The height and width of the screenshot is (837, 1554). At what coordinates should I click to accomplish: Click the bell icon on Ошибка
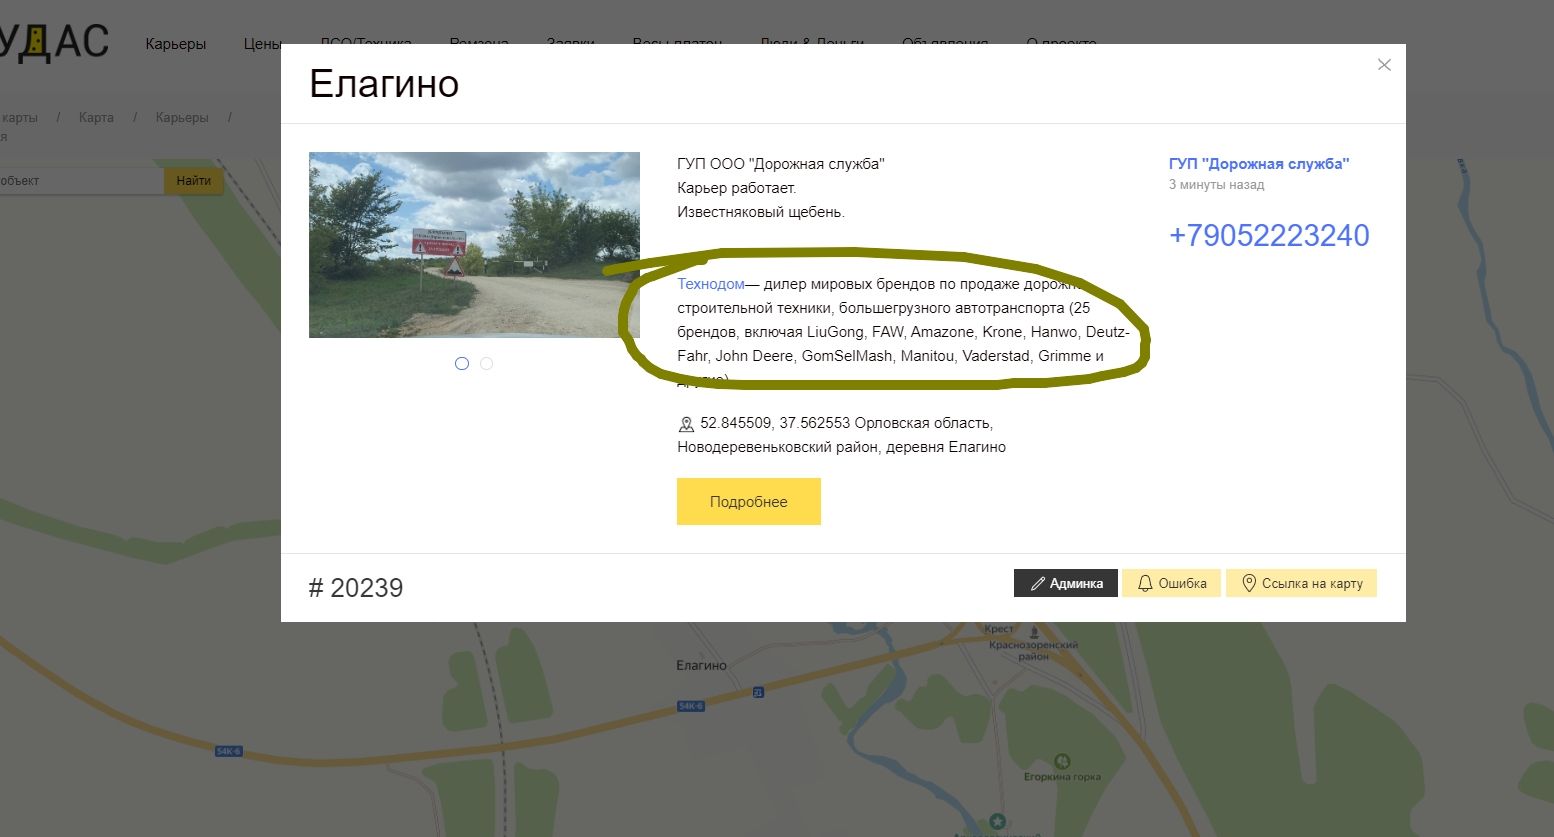1145,583
